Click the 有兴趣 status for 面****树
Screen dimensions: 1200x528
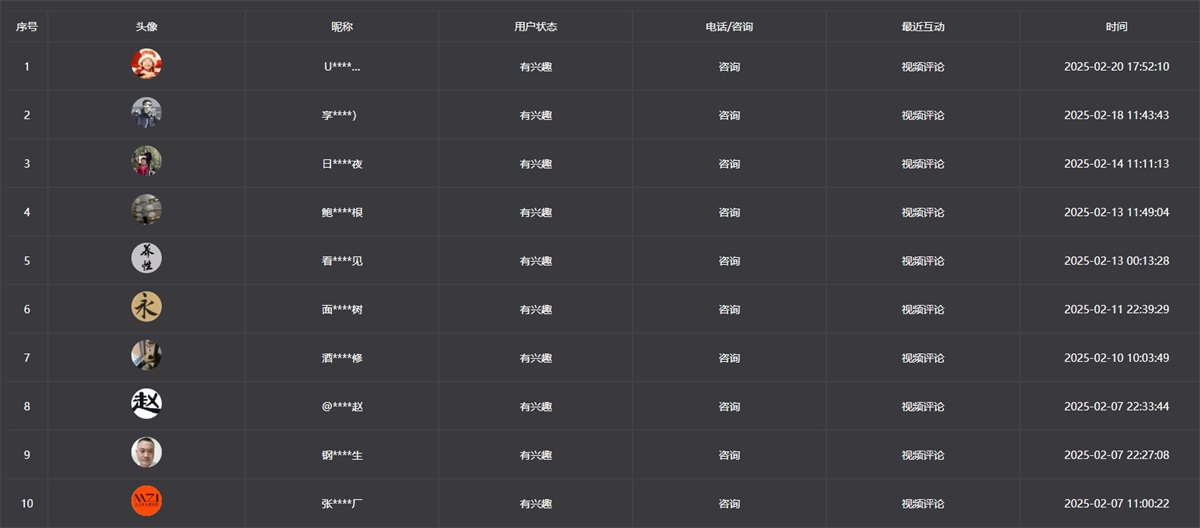click(x=536, y=310)
